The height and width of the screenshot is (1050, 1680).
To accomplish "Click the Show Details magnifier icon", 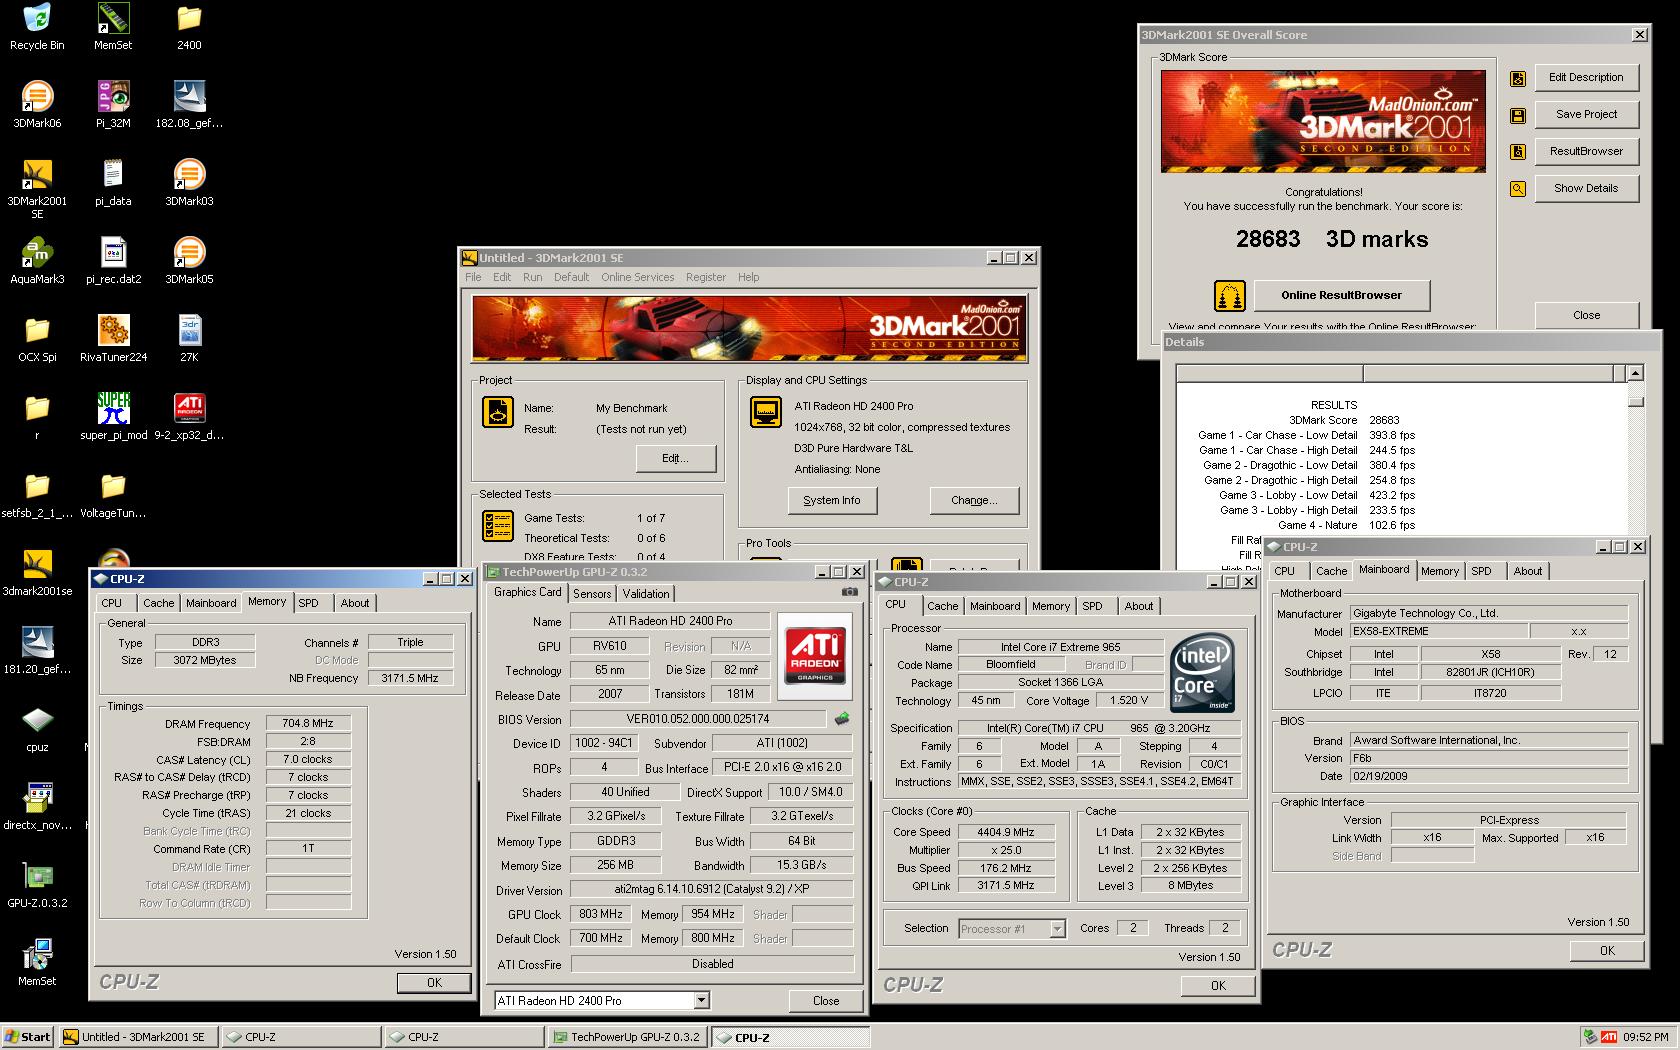I will click(x=1518, y=188).
